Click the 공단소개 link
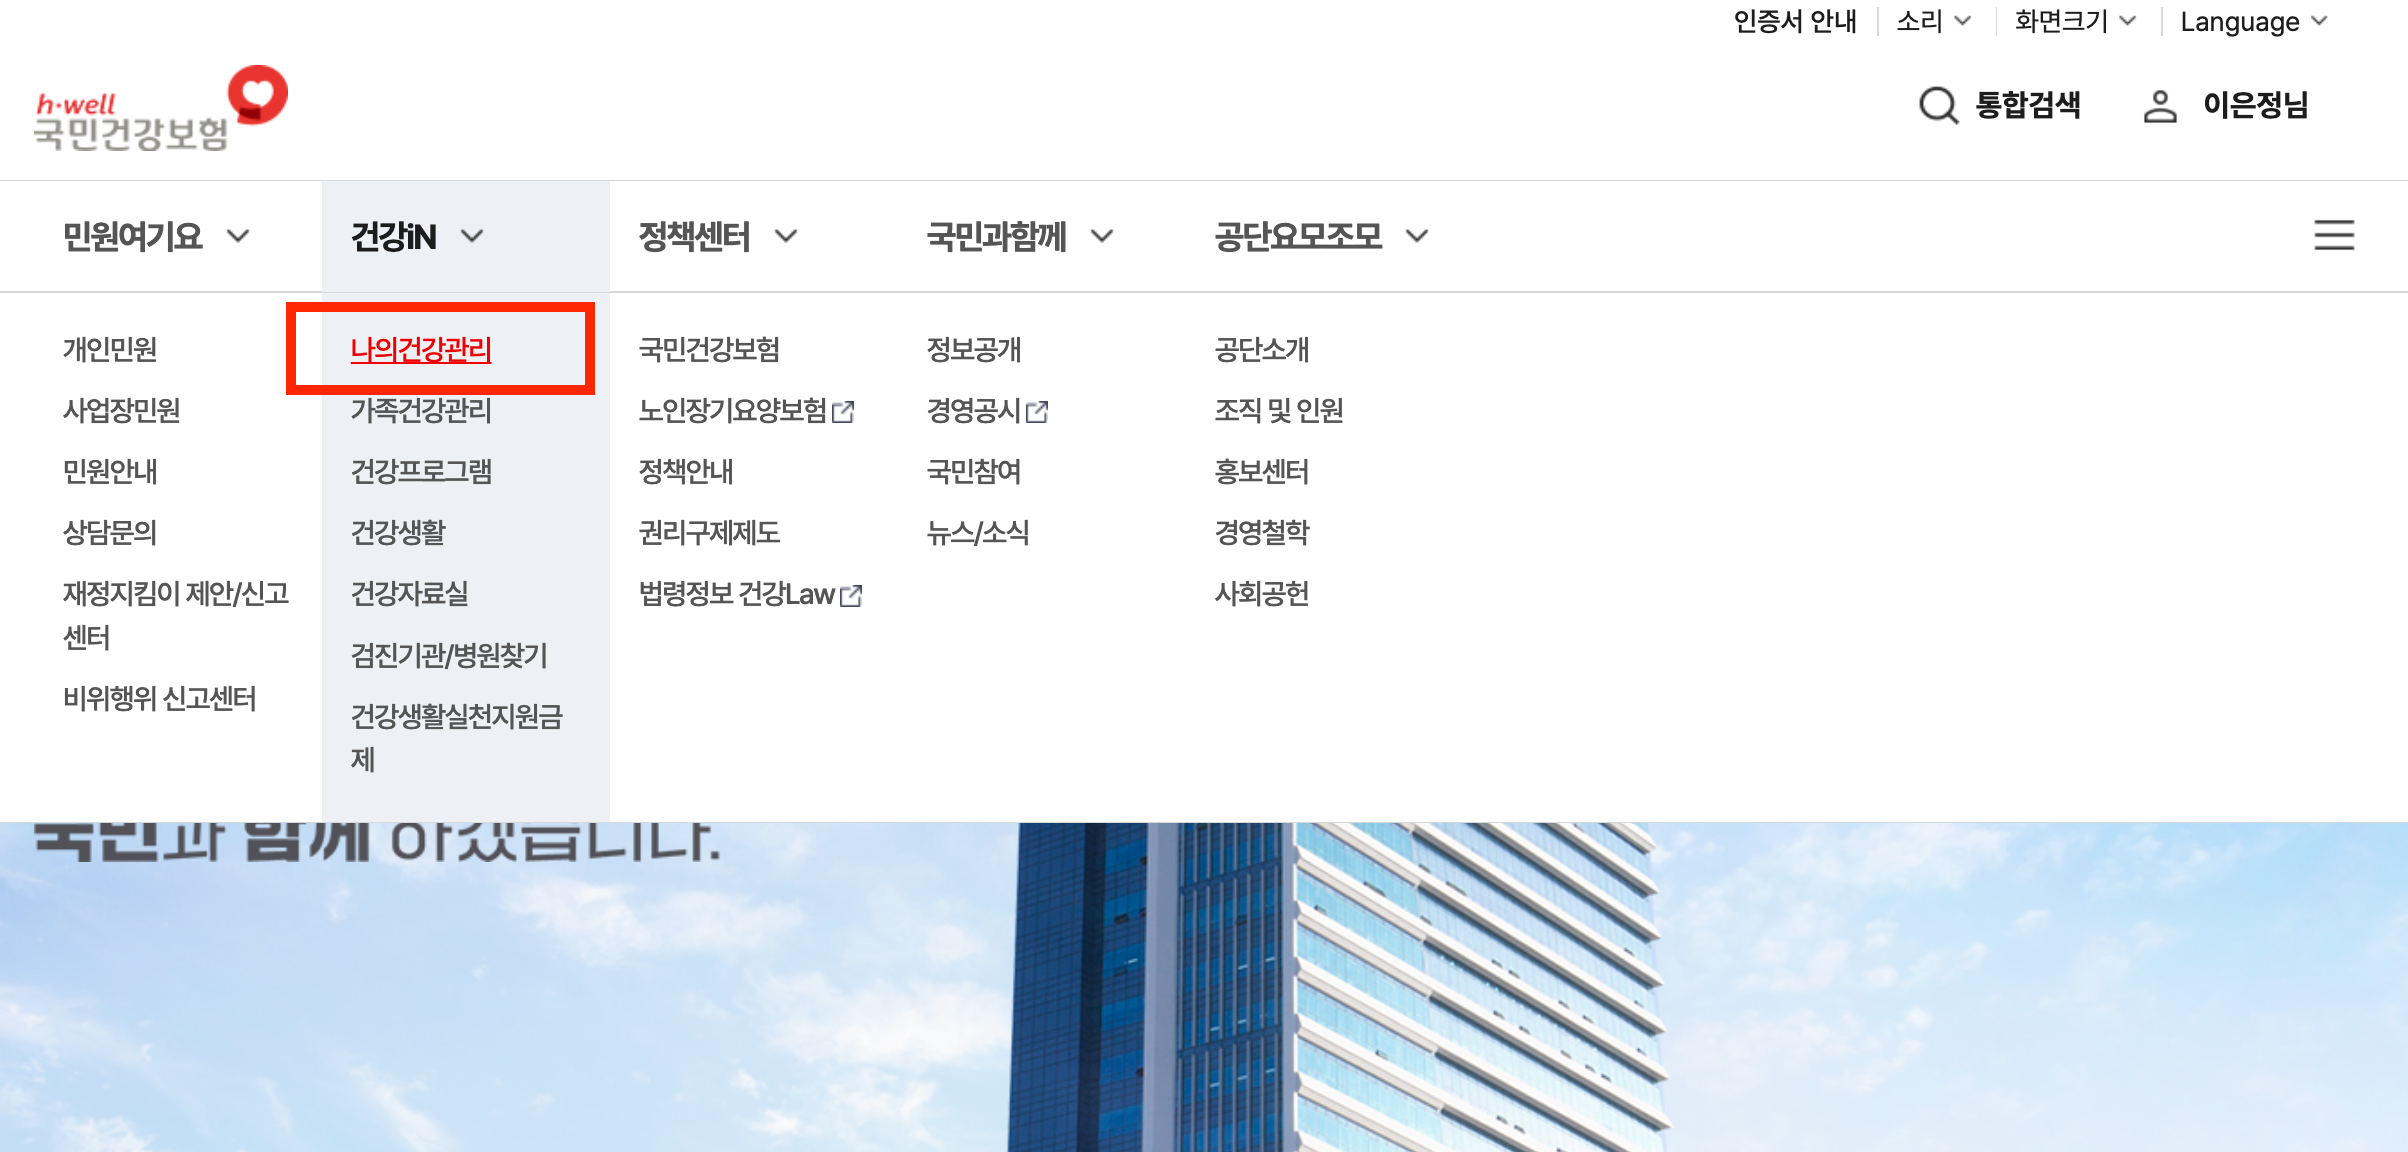 tap(1261, 349)
